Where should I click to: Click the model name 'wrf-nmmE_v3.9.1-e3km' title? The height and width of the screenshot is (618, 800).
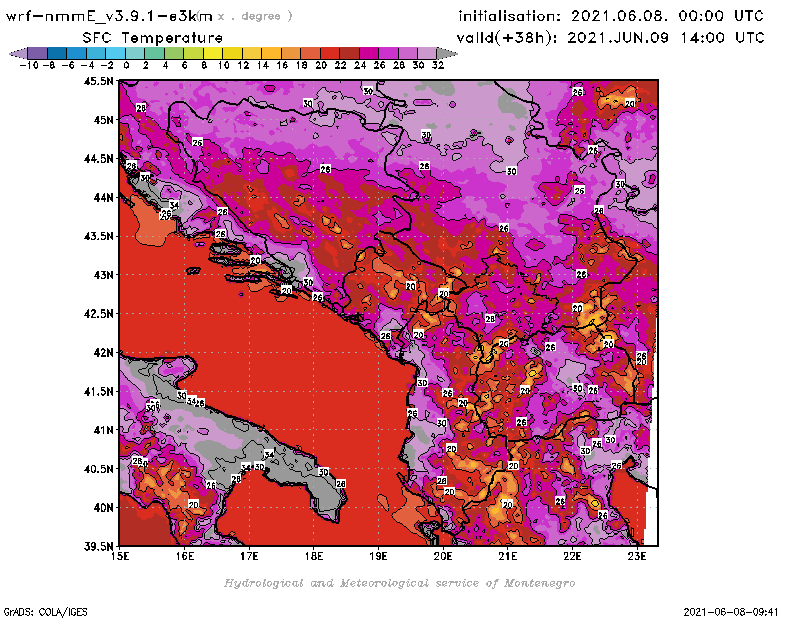pyautogui.click(x=109, y=16)
